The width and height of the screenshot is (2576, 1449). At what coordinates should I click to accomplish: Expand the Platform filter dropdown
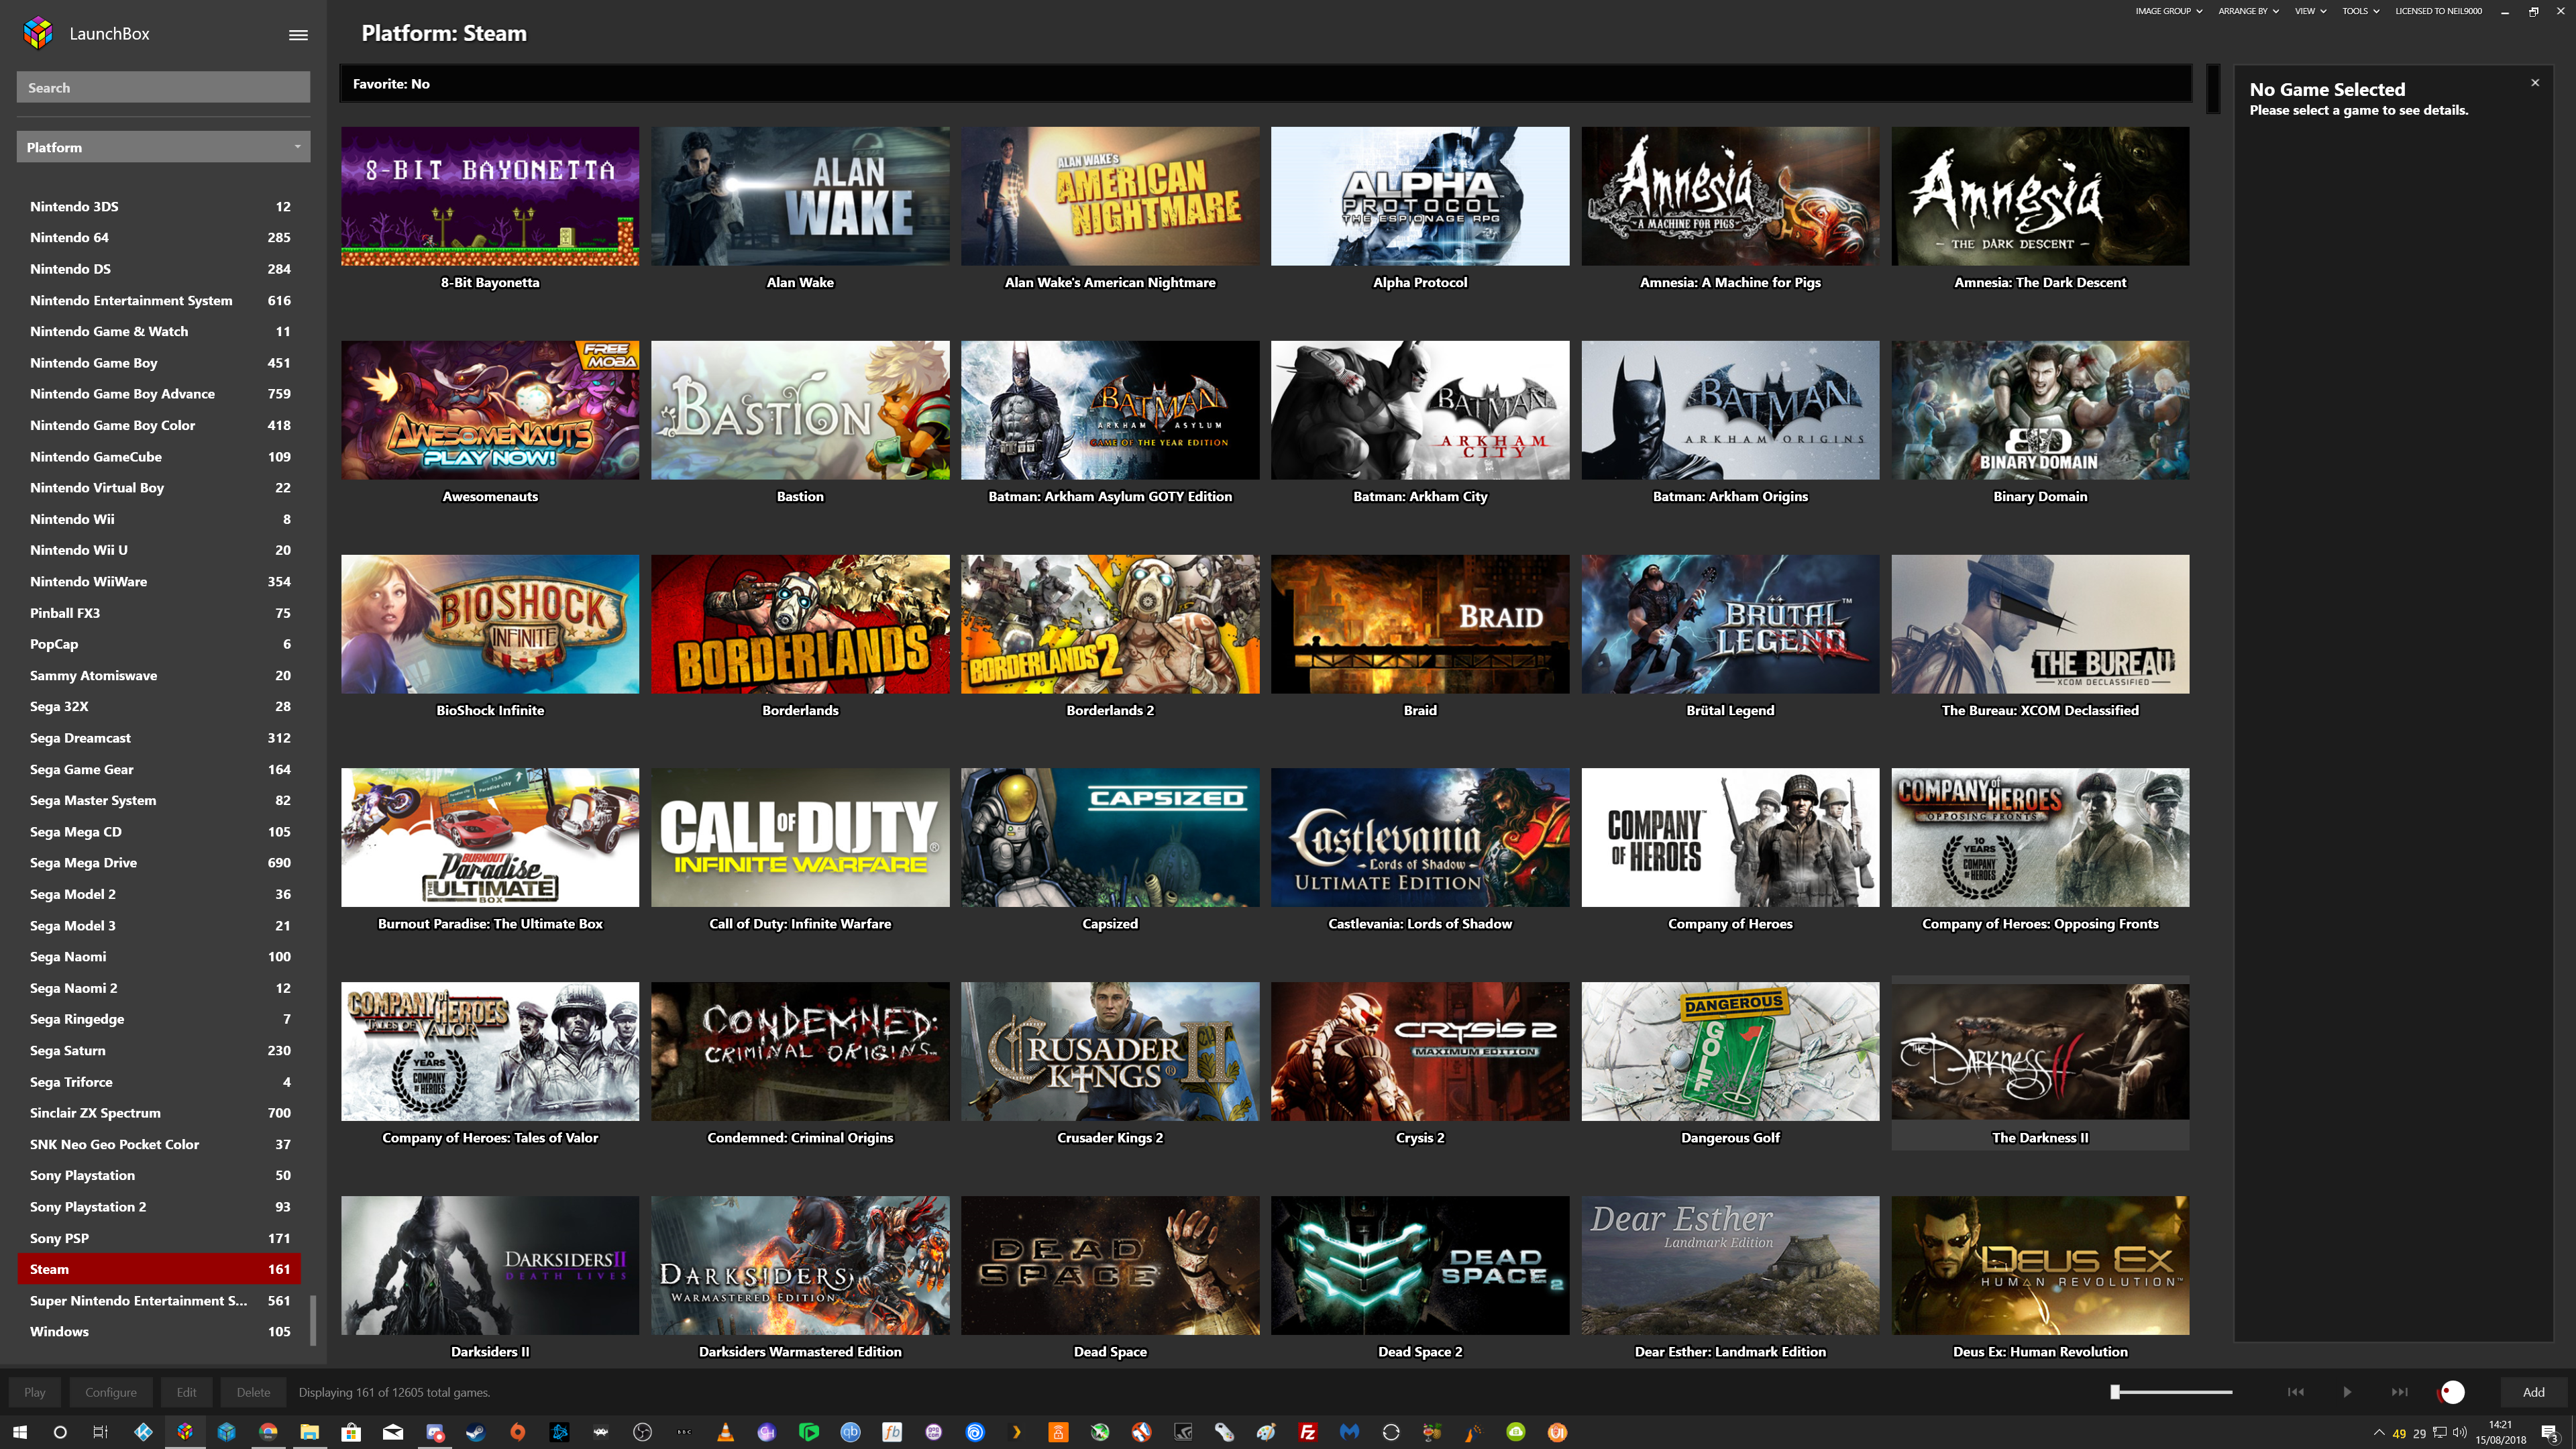pos(163,147)
